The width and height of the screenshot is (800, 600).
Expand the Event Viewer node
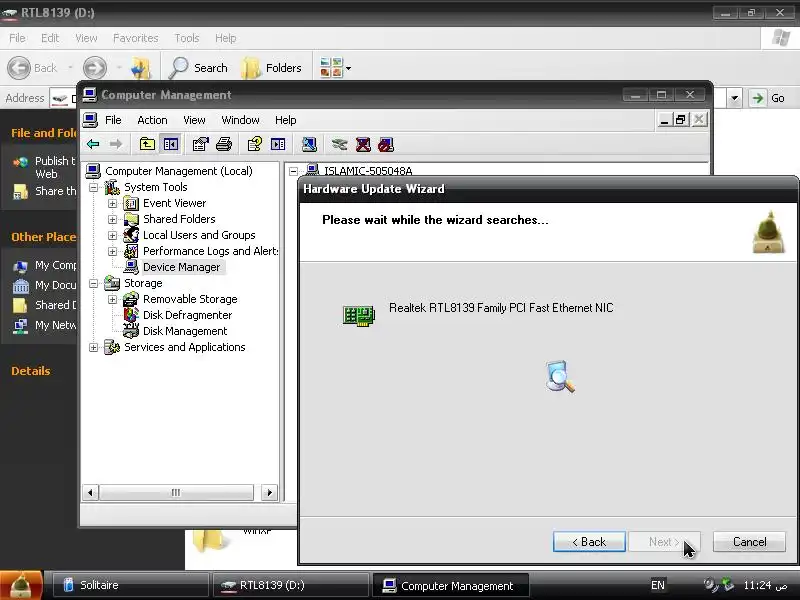(112, 204)
